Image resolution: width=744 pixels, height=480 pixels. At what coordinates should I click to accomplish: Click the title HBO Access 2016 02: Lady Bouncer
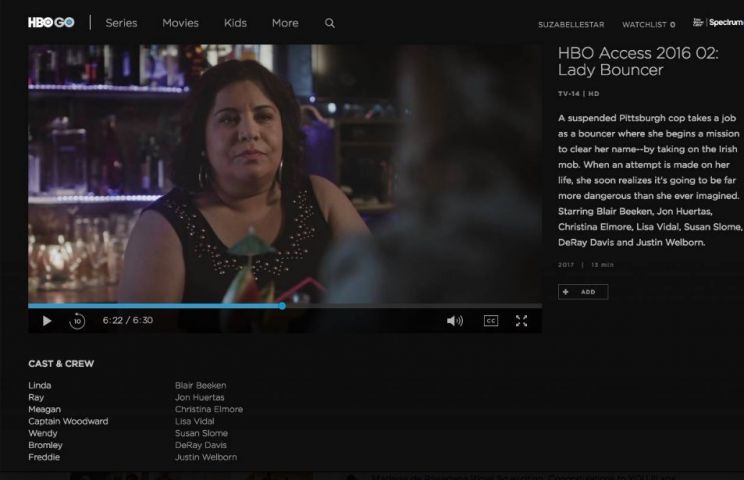pyautogui.click(x=638, y=61)
